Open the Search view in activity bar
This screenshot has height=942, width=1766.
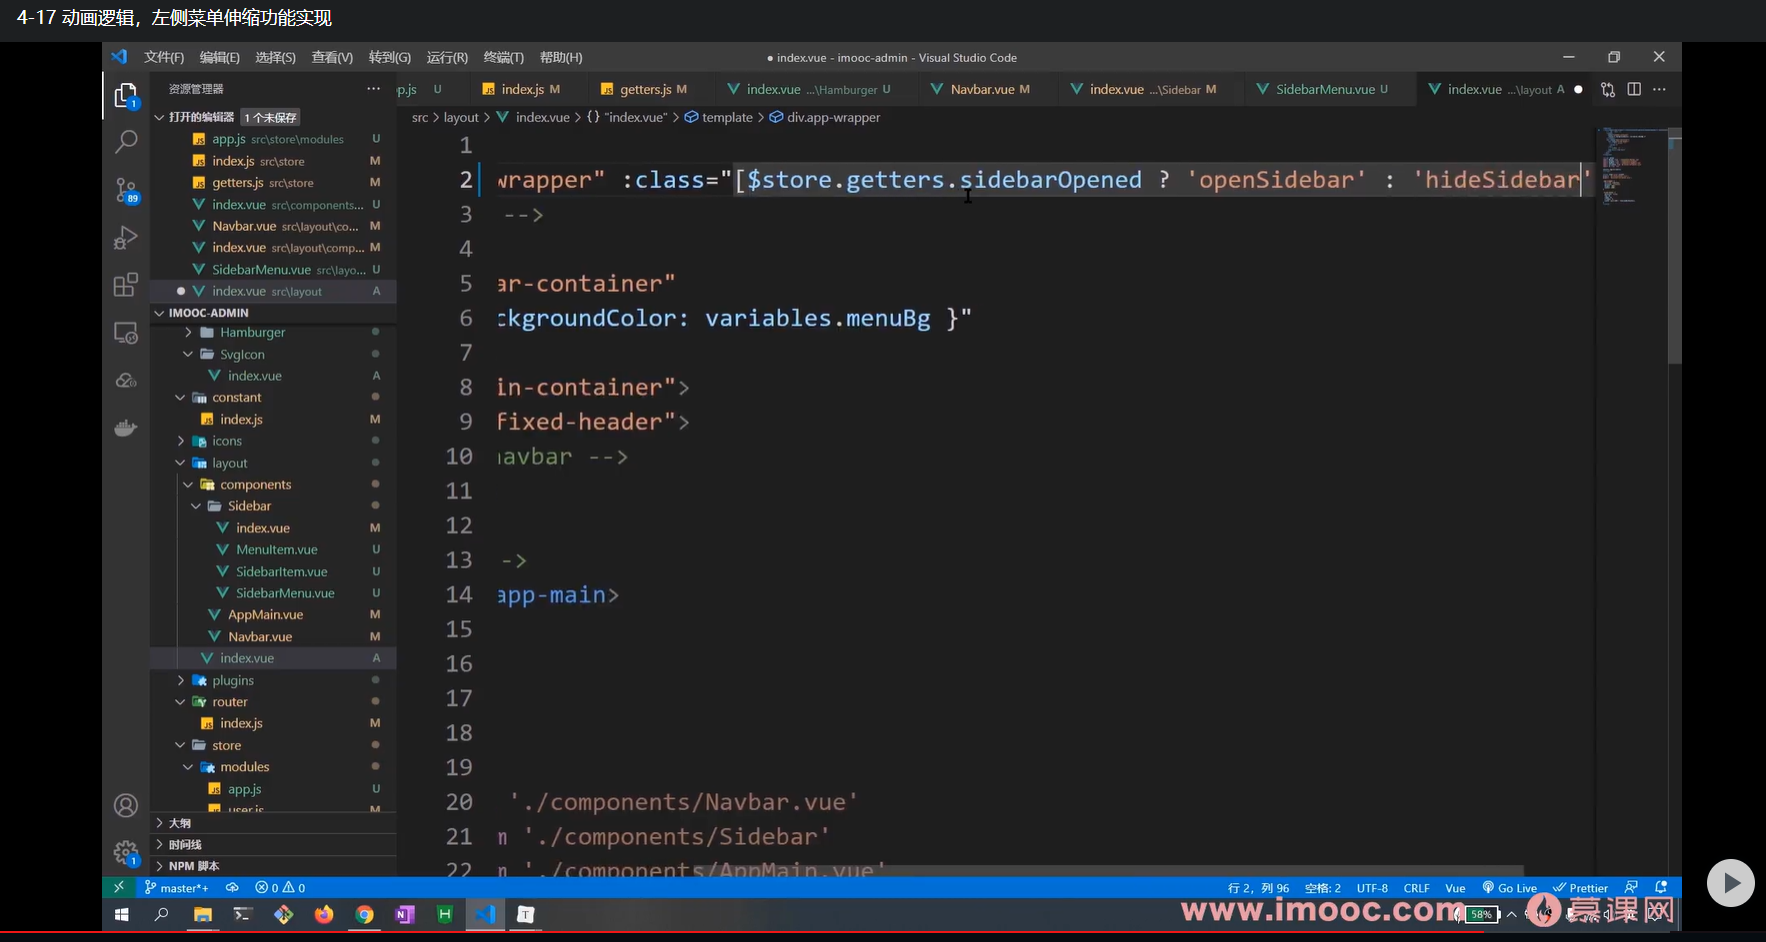pyautogui.click(x=126, y=142)
